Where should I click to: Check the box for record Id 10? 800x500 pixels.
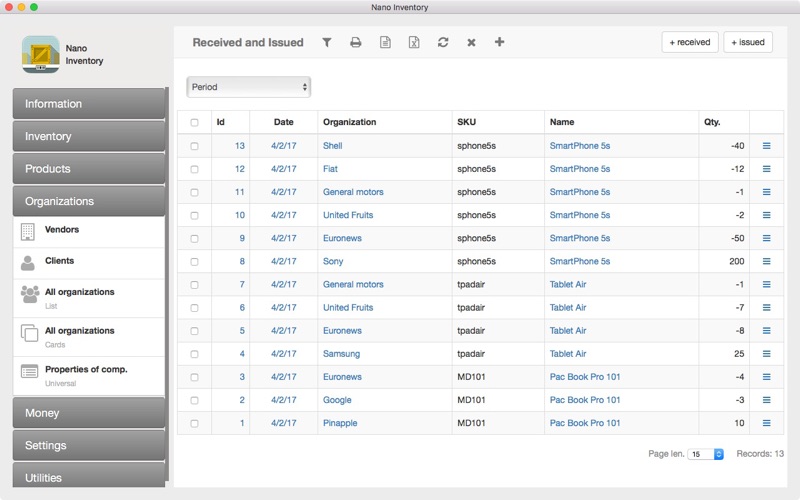pyautogui.click(x=194, y=216)
